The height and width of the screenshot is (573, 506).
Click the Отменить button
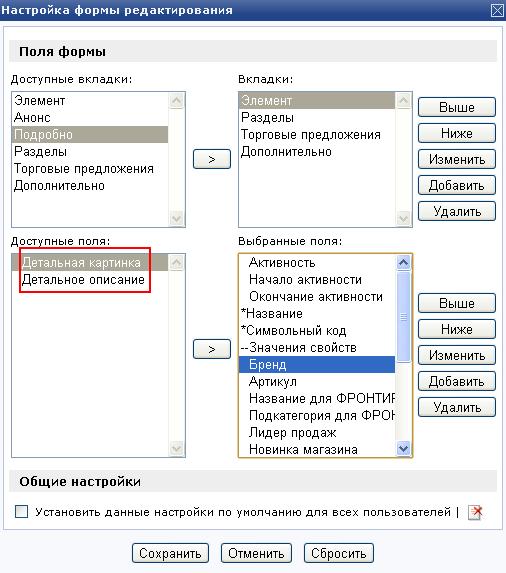click(x=256, y=553)
